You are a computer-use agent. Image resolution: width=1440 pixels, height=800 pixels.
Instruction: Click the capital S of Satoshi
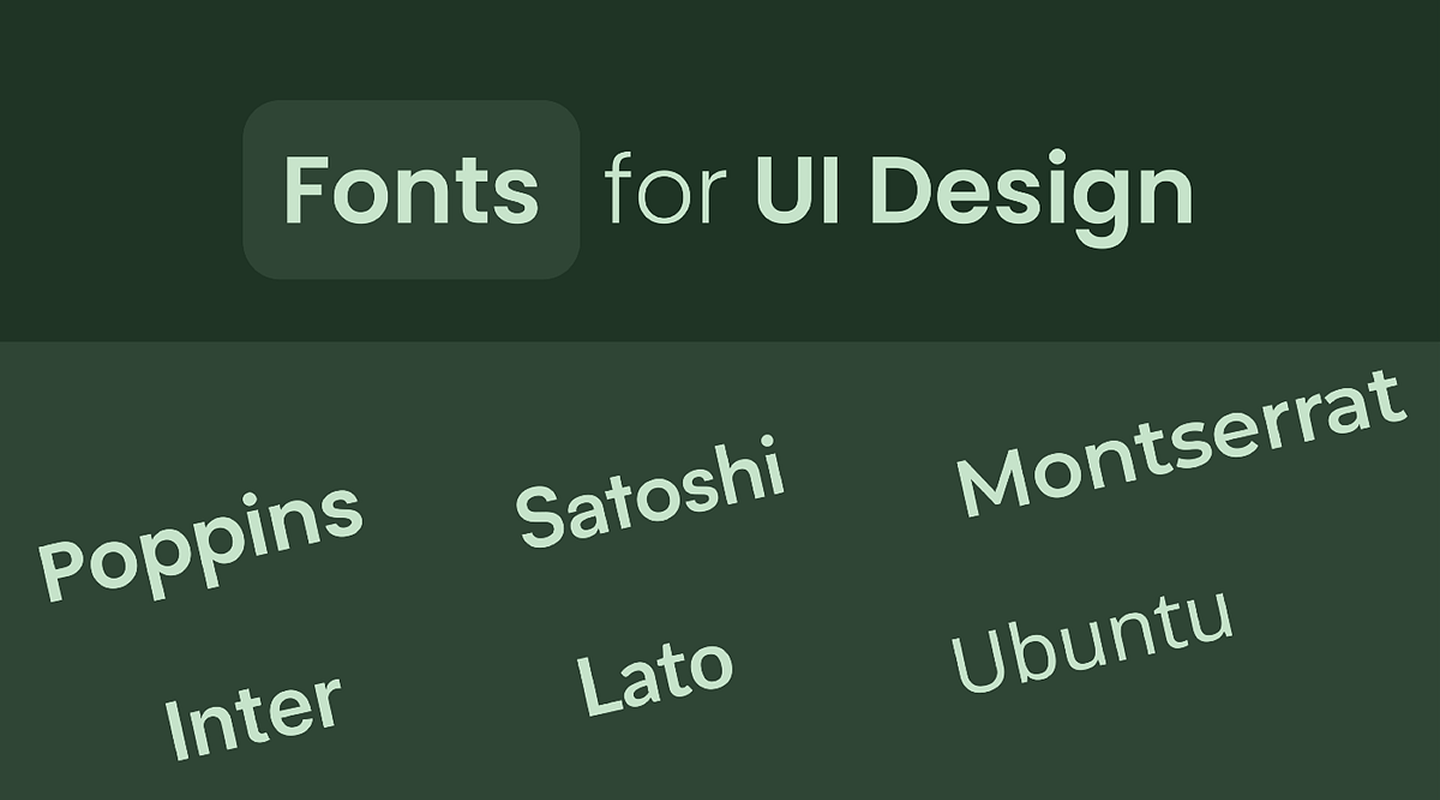coord(541,516)
